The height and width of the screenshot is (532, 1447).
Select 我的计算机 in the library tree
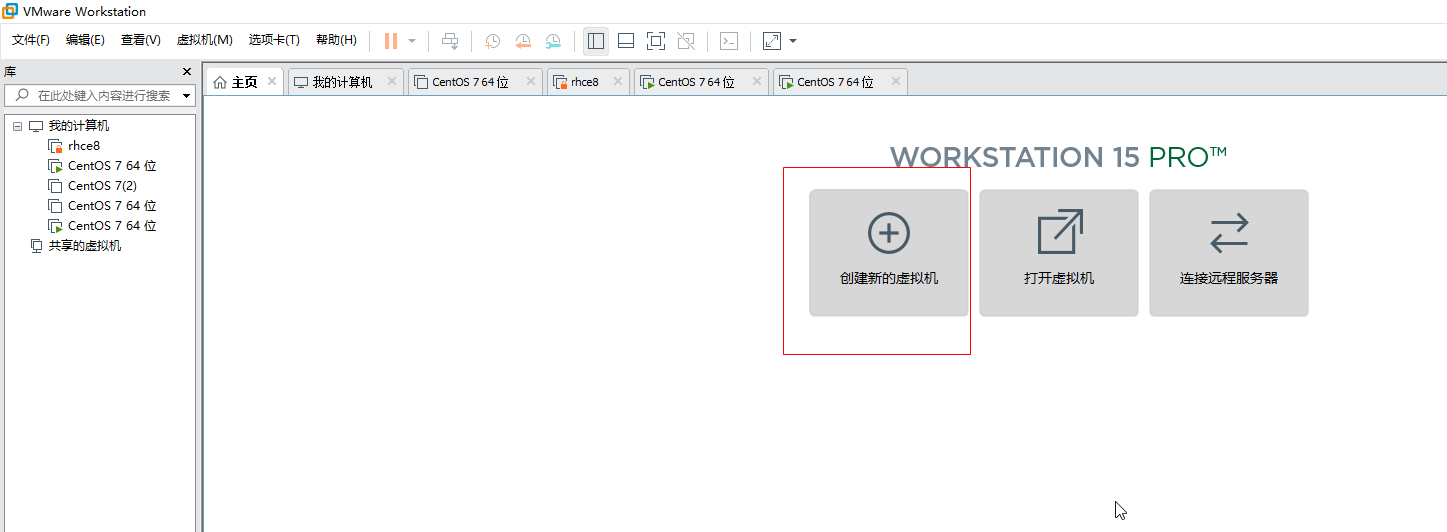tap(79, 126)
